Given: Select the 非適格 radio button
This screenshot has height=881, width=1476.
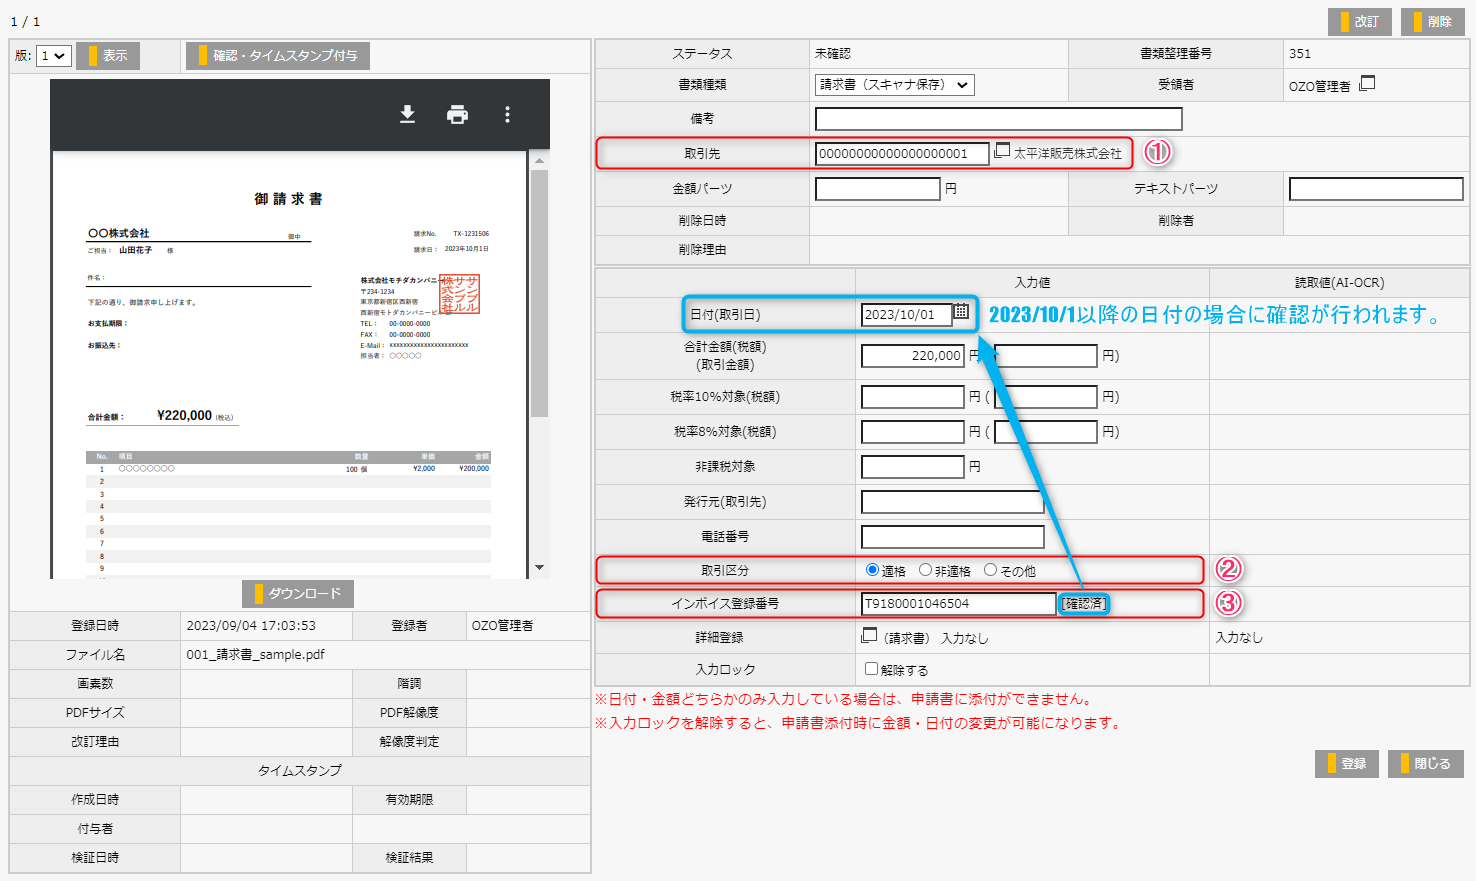Looking at the screenshot, I should point(925,570).
